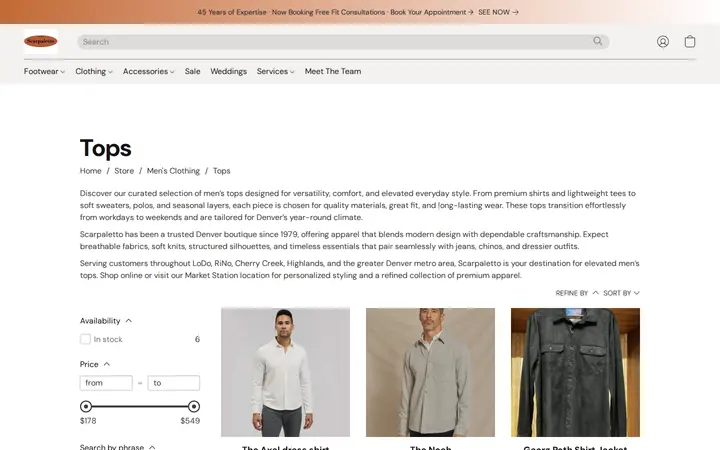720x450 pixels.
Task: Open the Weddings menu item
Action: 228,71
